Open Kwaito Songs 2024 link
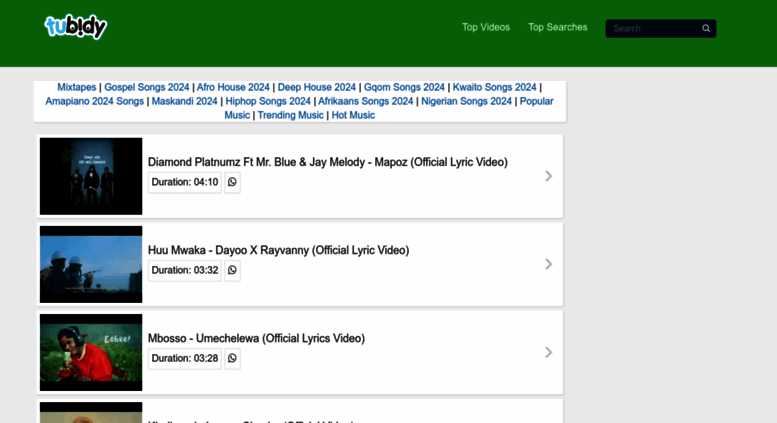Screen dimensions: 777x423 click(x=495, y=87)
